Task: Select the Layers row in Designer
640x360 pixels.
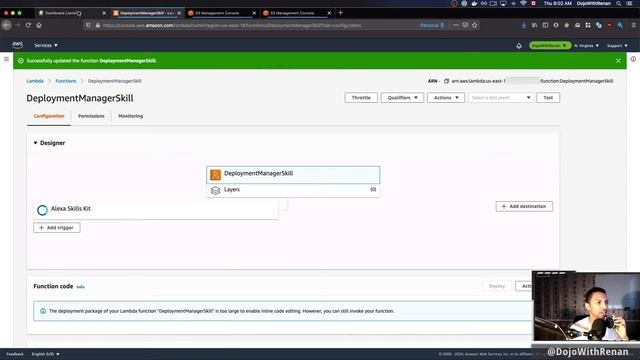Action: [293, 190]
